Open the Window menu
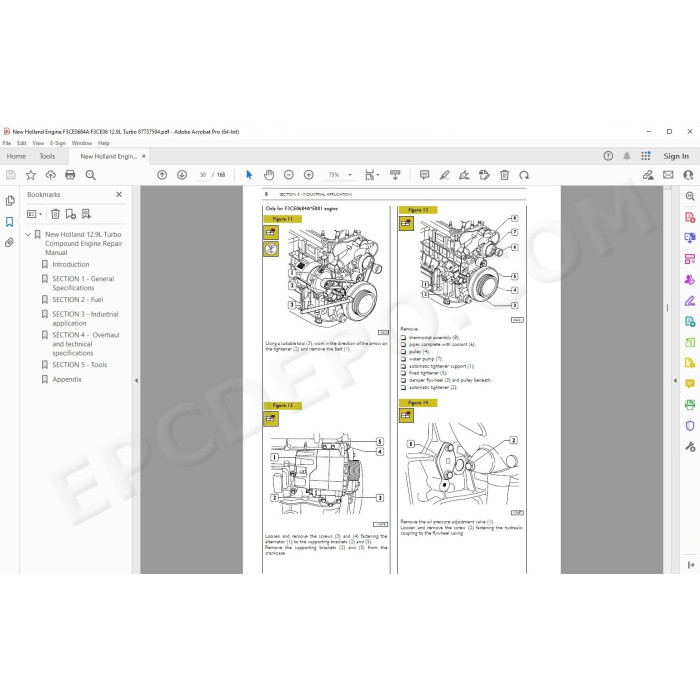The image size is (700, 700). click(82, 143)
